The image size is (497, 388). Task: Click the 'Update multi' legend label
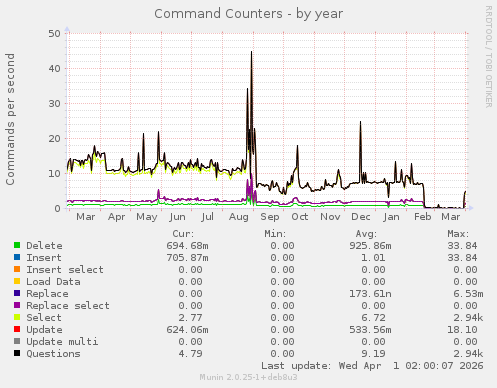point(62,342)
